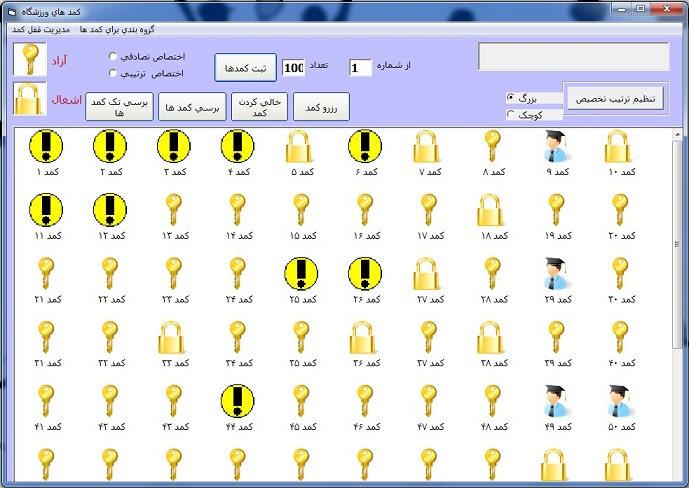Choose the اختصاص تصادفی random allocation option
Image resolution: width=689 pixels, height=488 pixels.
pyautogui.click(x=113, y=56)
